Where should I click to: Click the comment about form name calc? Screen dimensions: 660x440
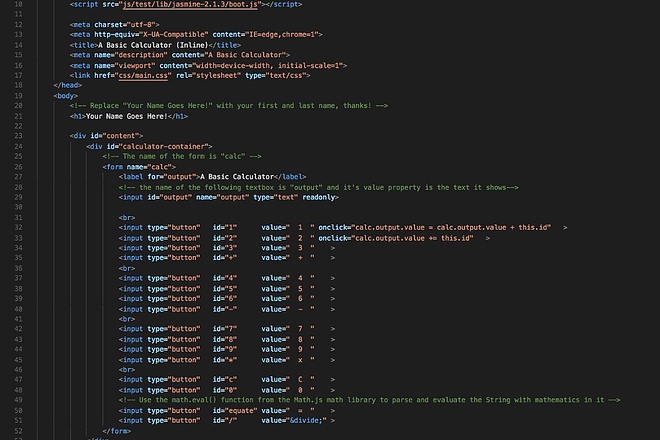(x=182, y=156)
